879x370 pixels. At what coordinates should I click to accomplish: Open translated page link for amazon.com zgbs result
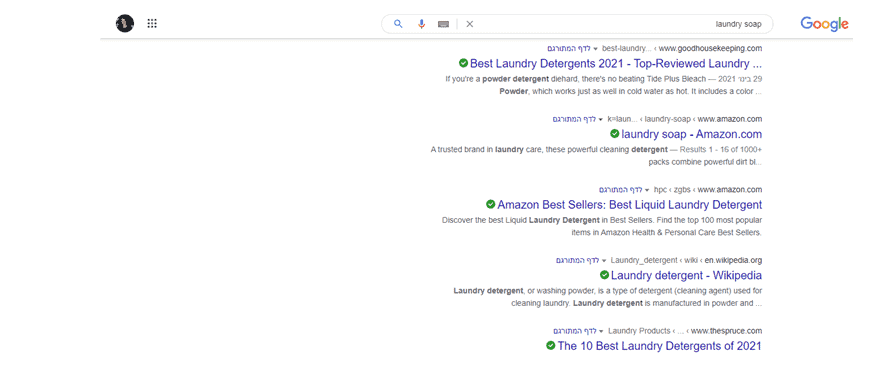(x=620, y=190)
